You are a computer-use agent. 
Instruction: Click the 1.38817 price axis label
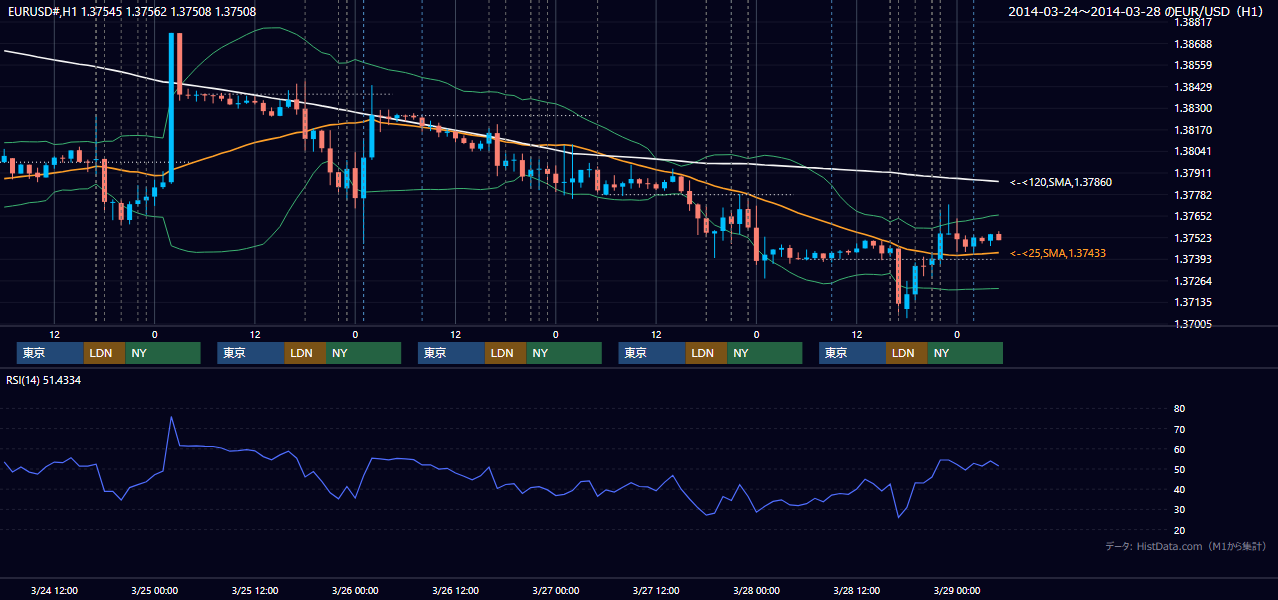pos(1193,22)
